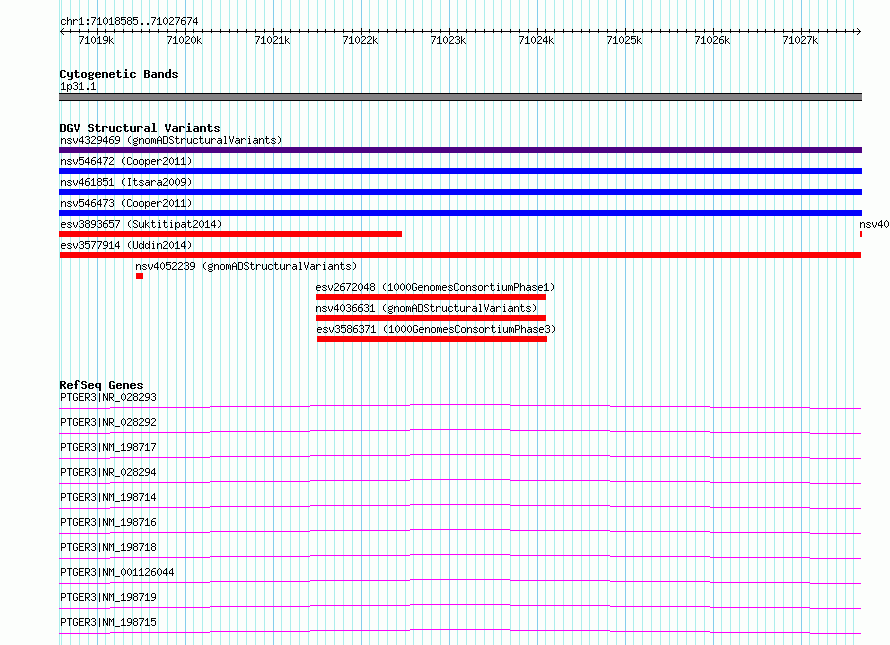This screenshot has width=890, height=645.
Task: Click the 71026k ruler tick label
Action: [712, 40]
